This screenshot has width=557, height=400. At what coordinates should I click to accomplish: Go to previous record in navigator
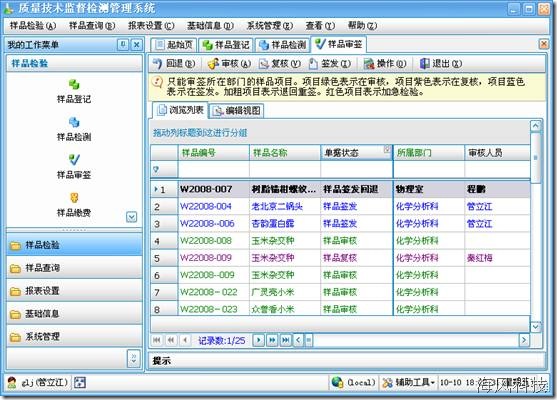point(185,340)
